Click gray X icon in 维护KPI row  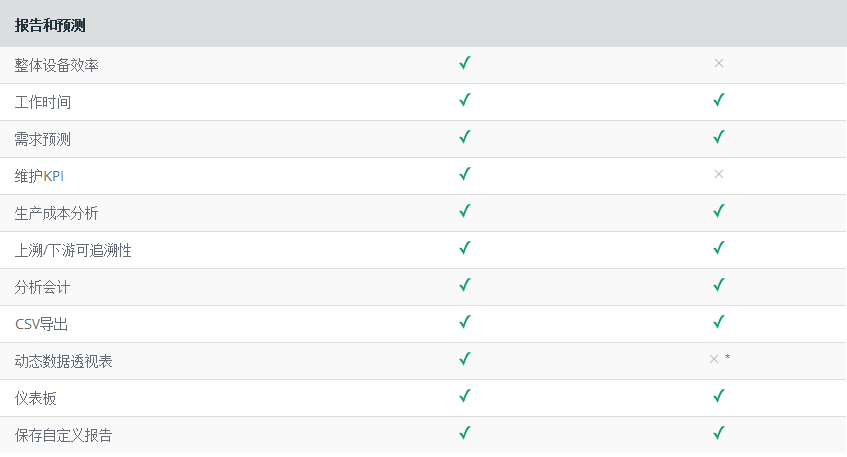718,174
